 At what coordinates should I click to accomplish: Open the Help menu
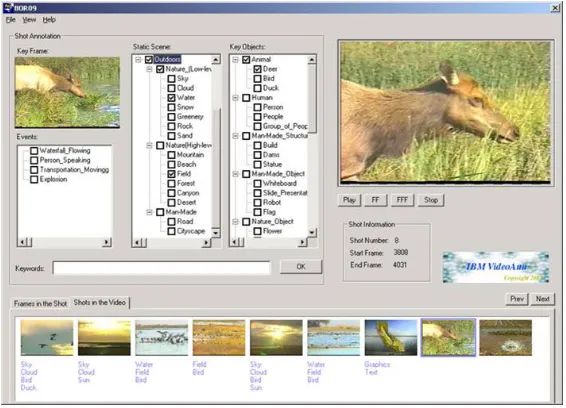point(49,20)
